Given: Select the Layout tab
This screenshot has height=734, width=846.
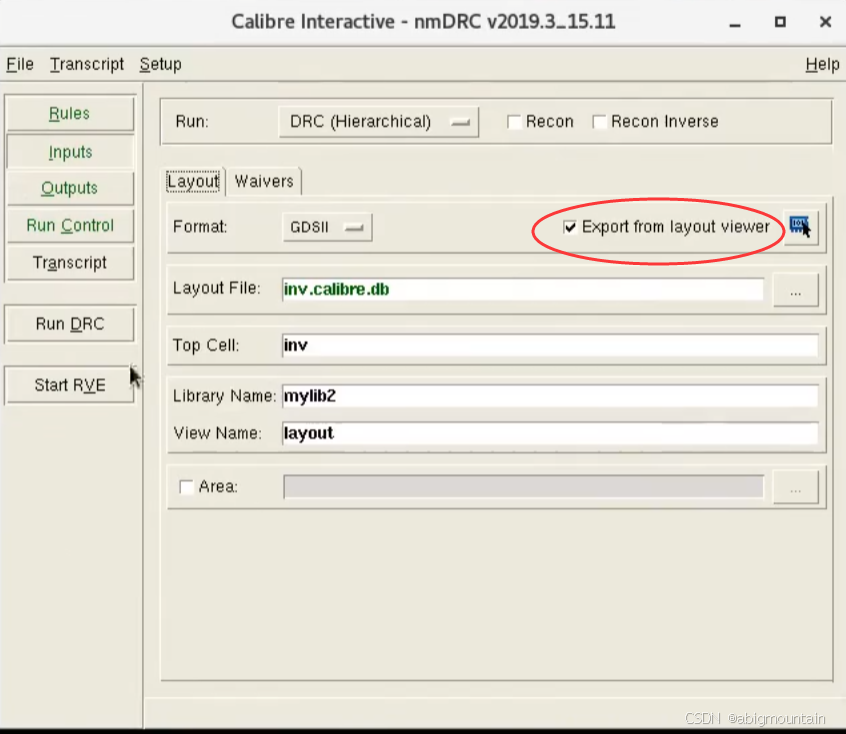Looking at the screenshot, I should [193, 181].
